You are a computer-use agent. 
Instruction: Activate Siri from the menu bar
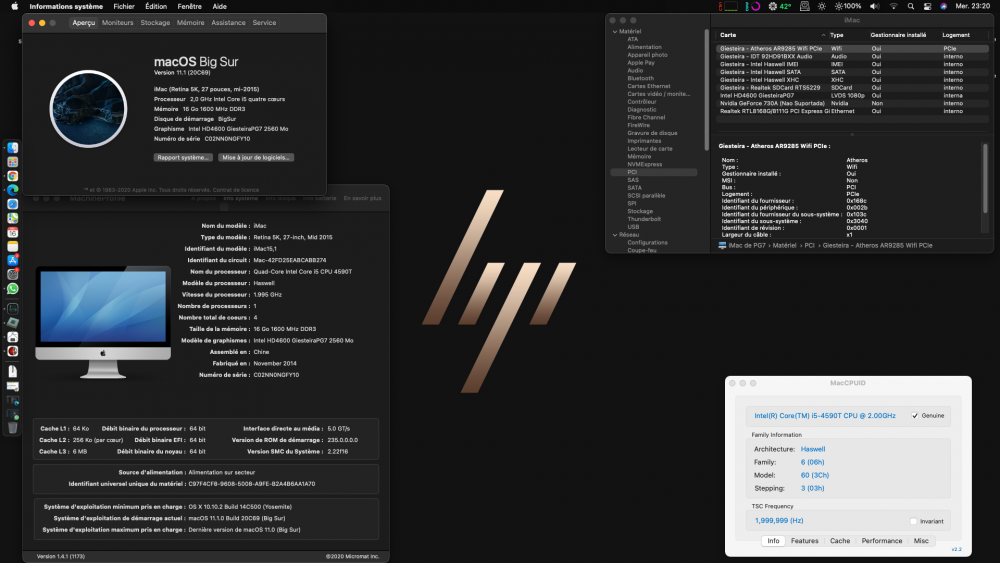pyautogui.click(x=943, y=6)
